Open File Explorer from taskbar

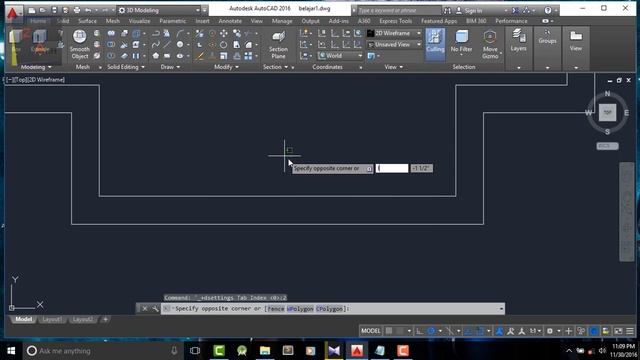pyautogui.click(x=264, y=351)
